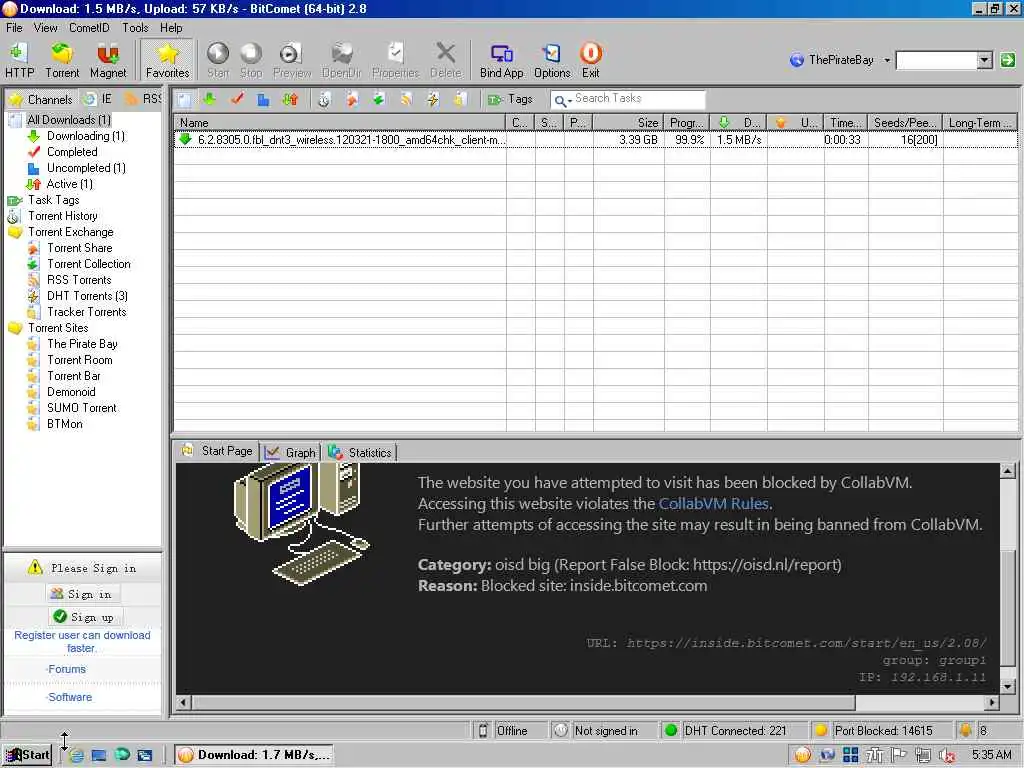Open Torrent History in sidebar
The image size is (1024, 768).
63,216
